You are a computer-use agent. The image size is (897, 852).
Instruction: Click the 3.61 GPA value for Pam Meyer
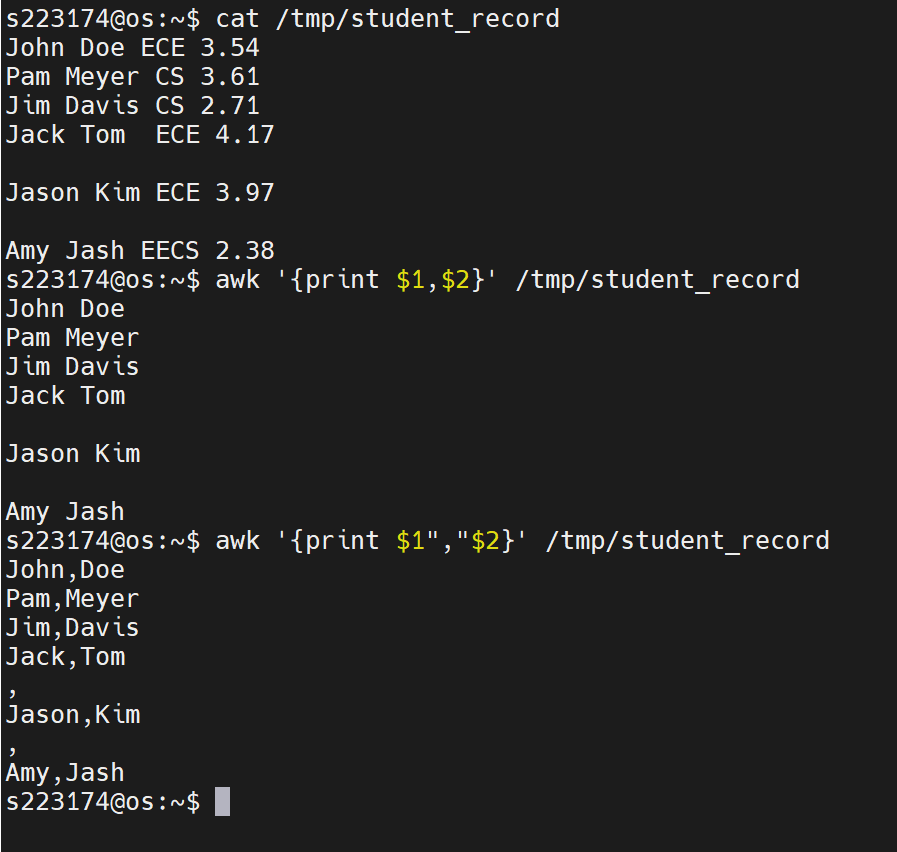[x=237, y=76]
